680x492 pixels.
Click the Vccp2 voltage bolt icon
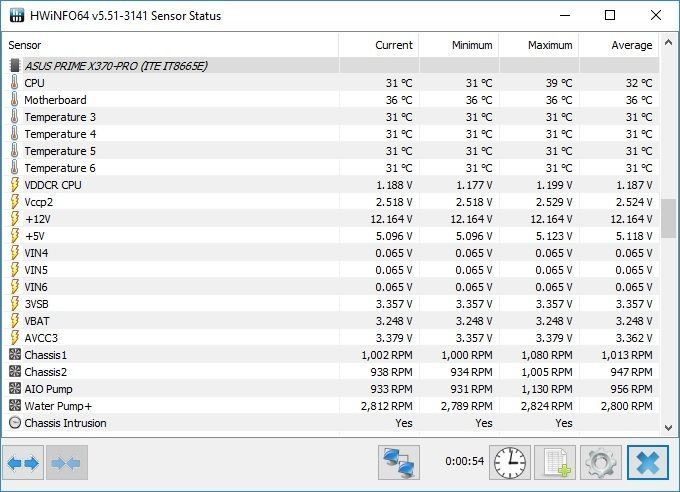coord(15,201)
